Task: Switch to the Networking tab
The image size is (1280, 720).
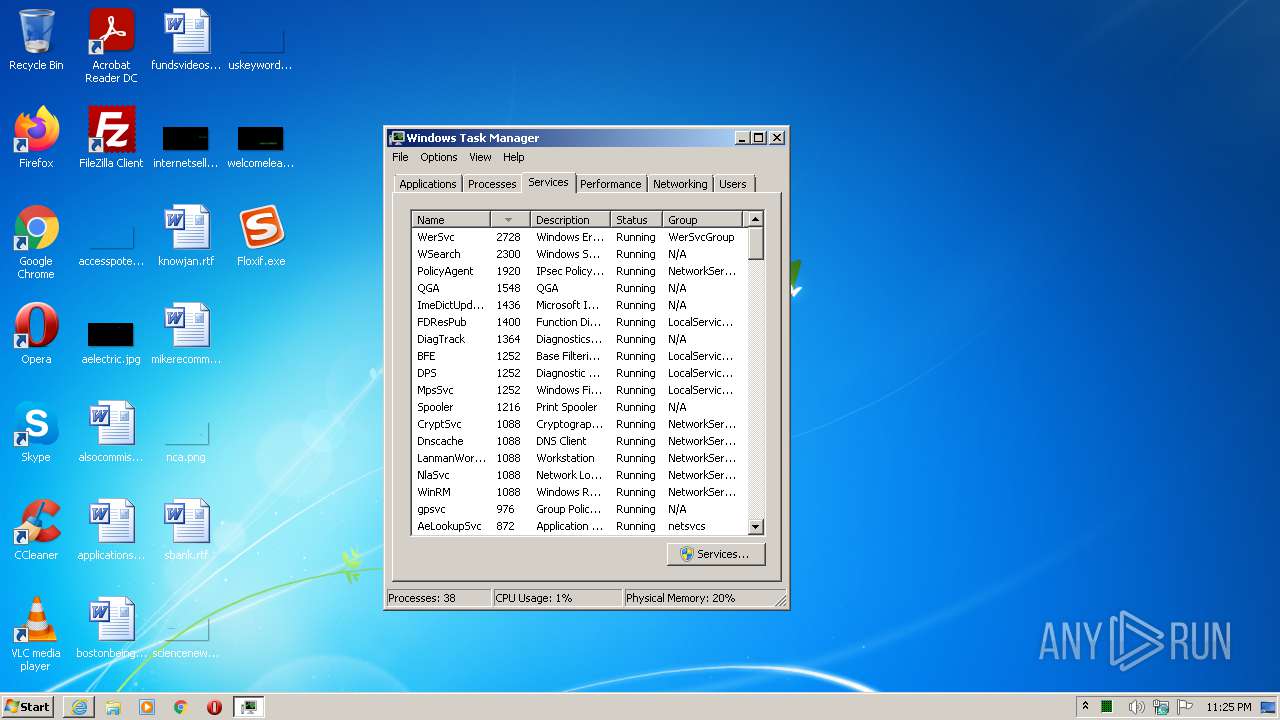Action: point(680,184)
